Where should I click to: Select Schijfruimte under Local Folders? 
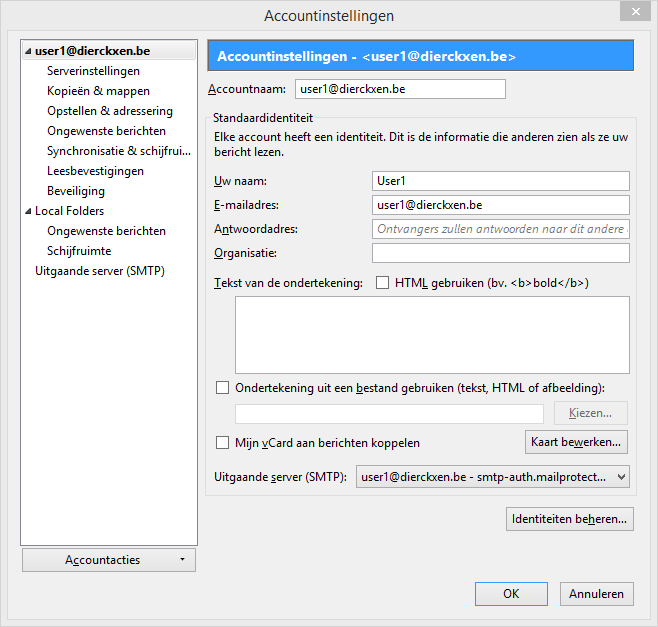79,251
